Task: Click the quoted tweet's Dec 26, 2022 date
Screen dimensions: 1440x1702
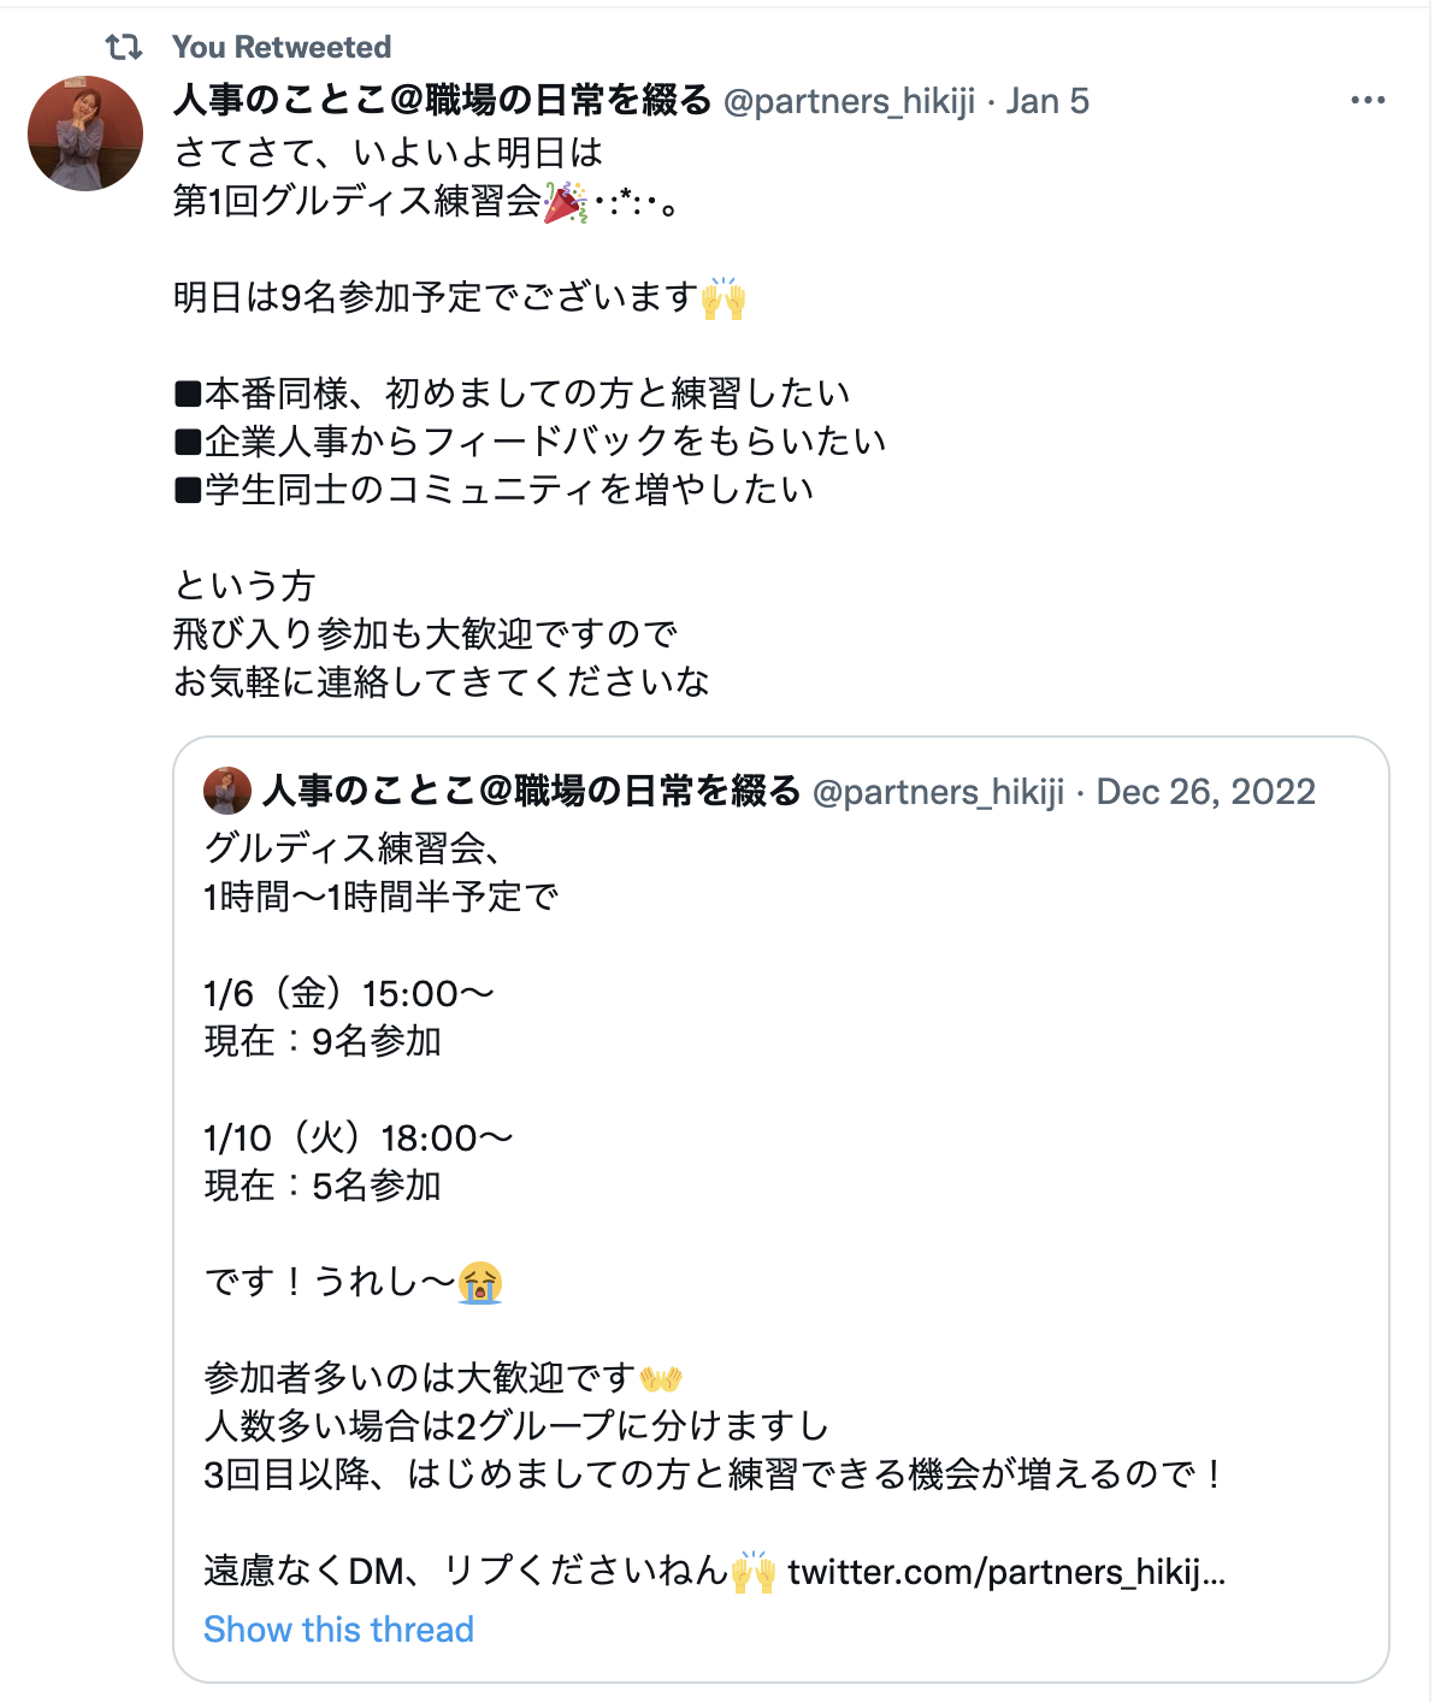Action: coord(1205,792)
